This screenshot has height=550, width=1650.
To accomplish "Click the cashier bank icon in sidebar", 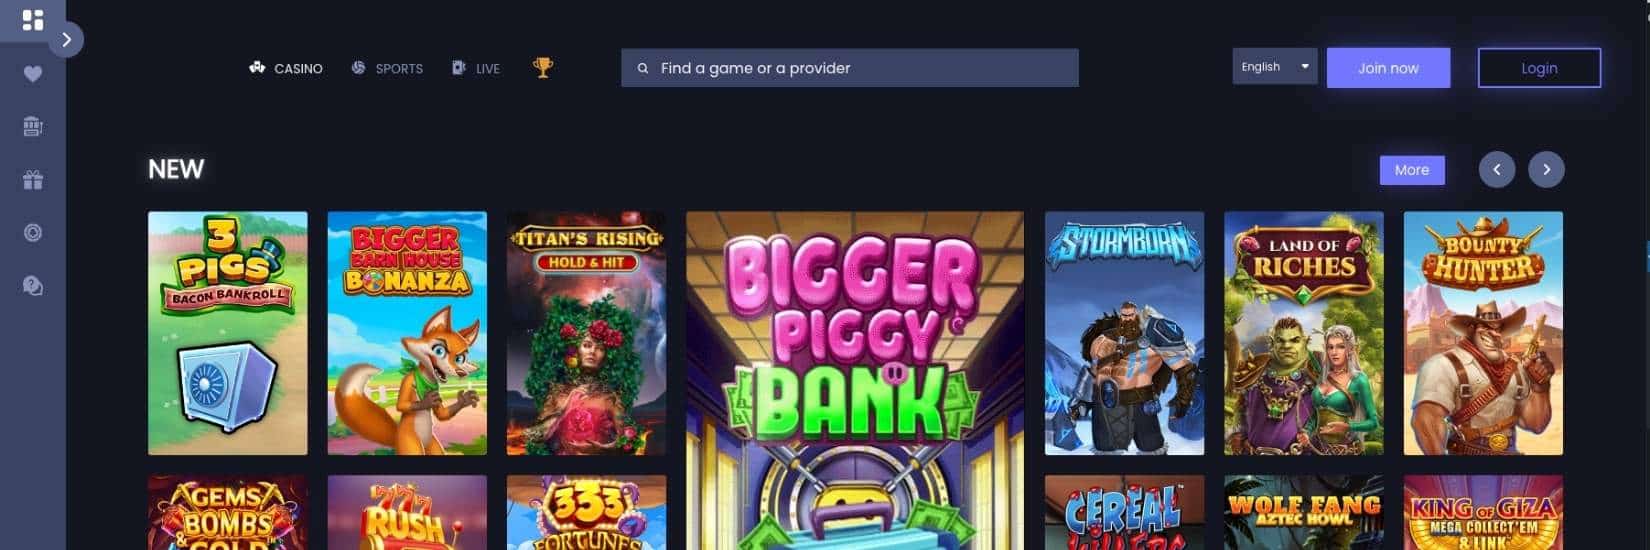I will pyautogui.click(x=33, y=126).
